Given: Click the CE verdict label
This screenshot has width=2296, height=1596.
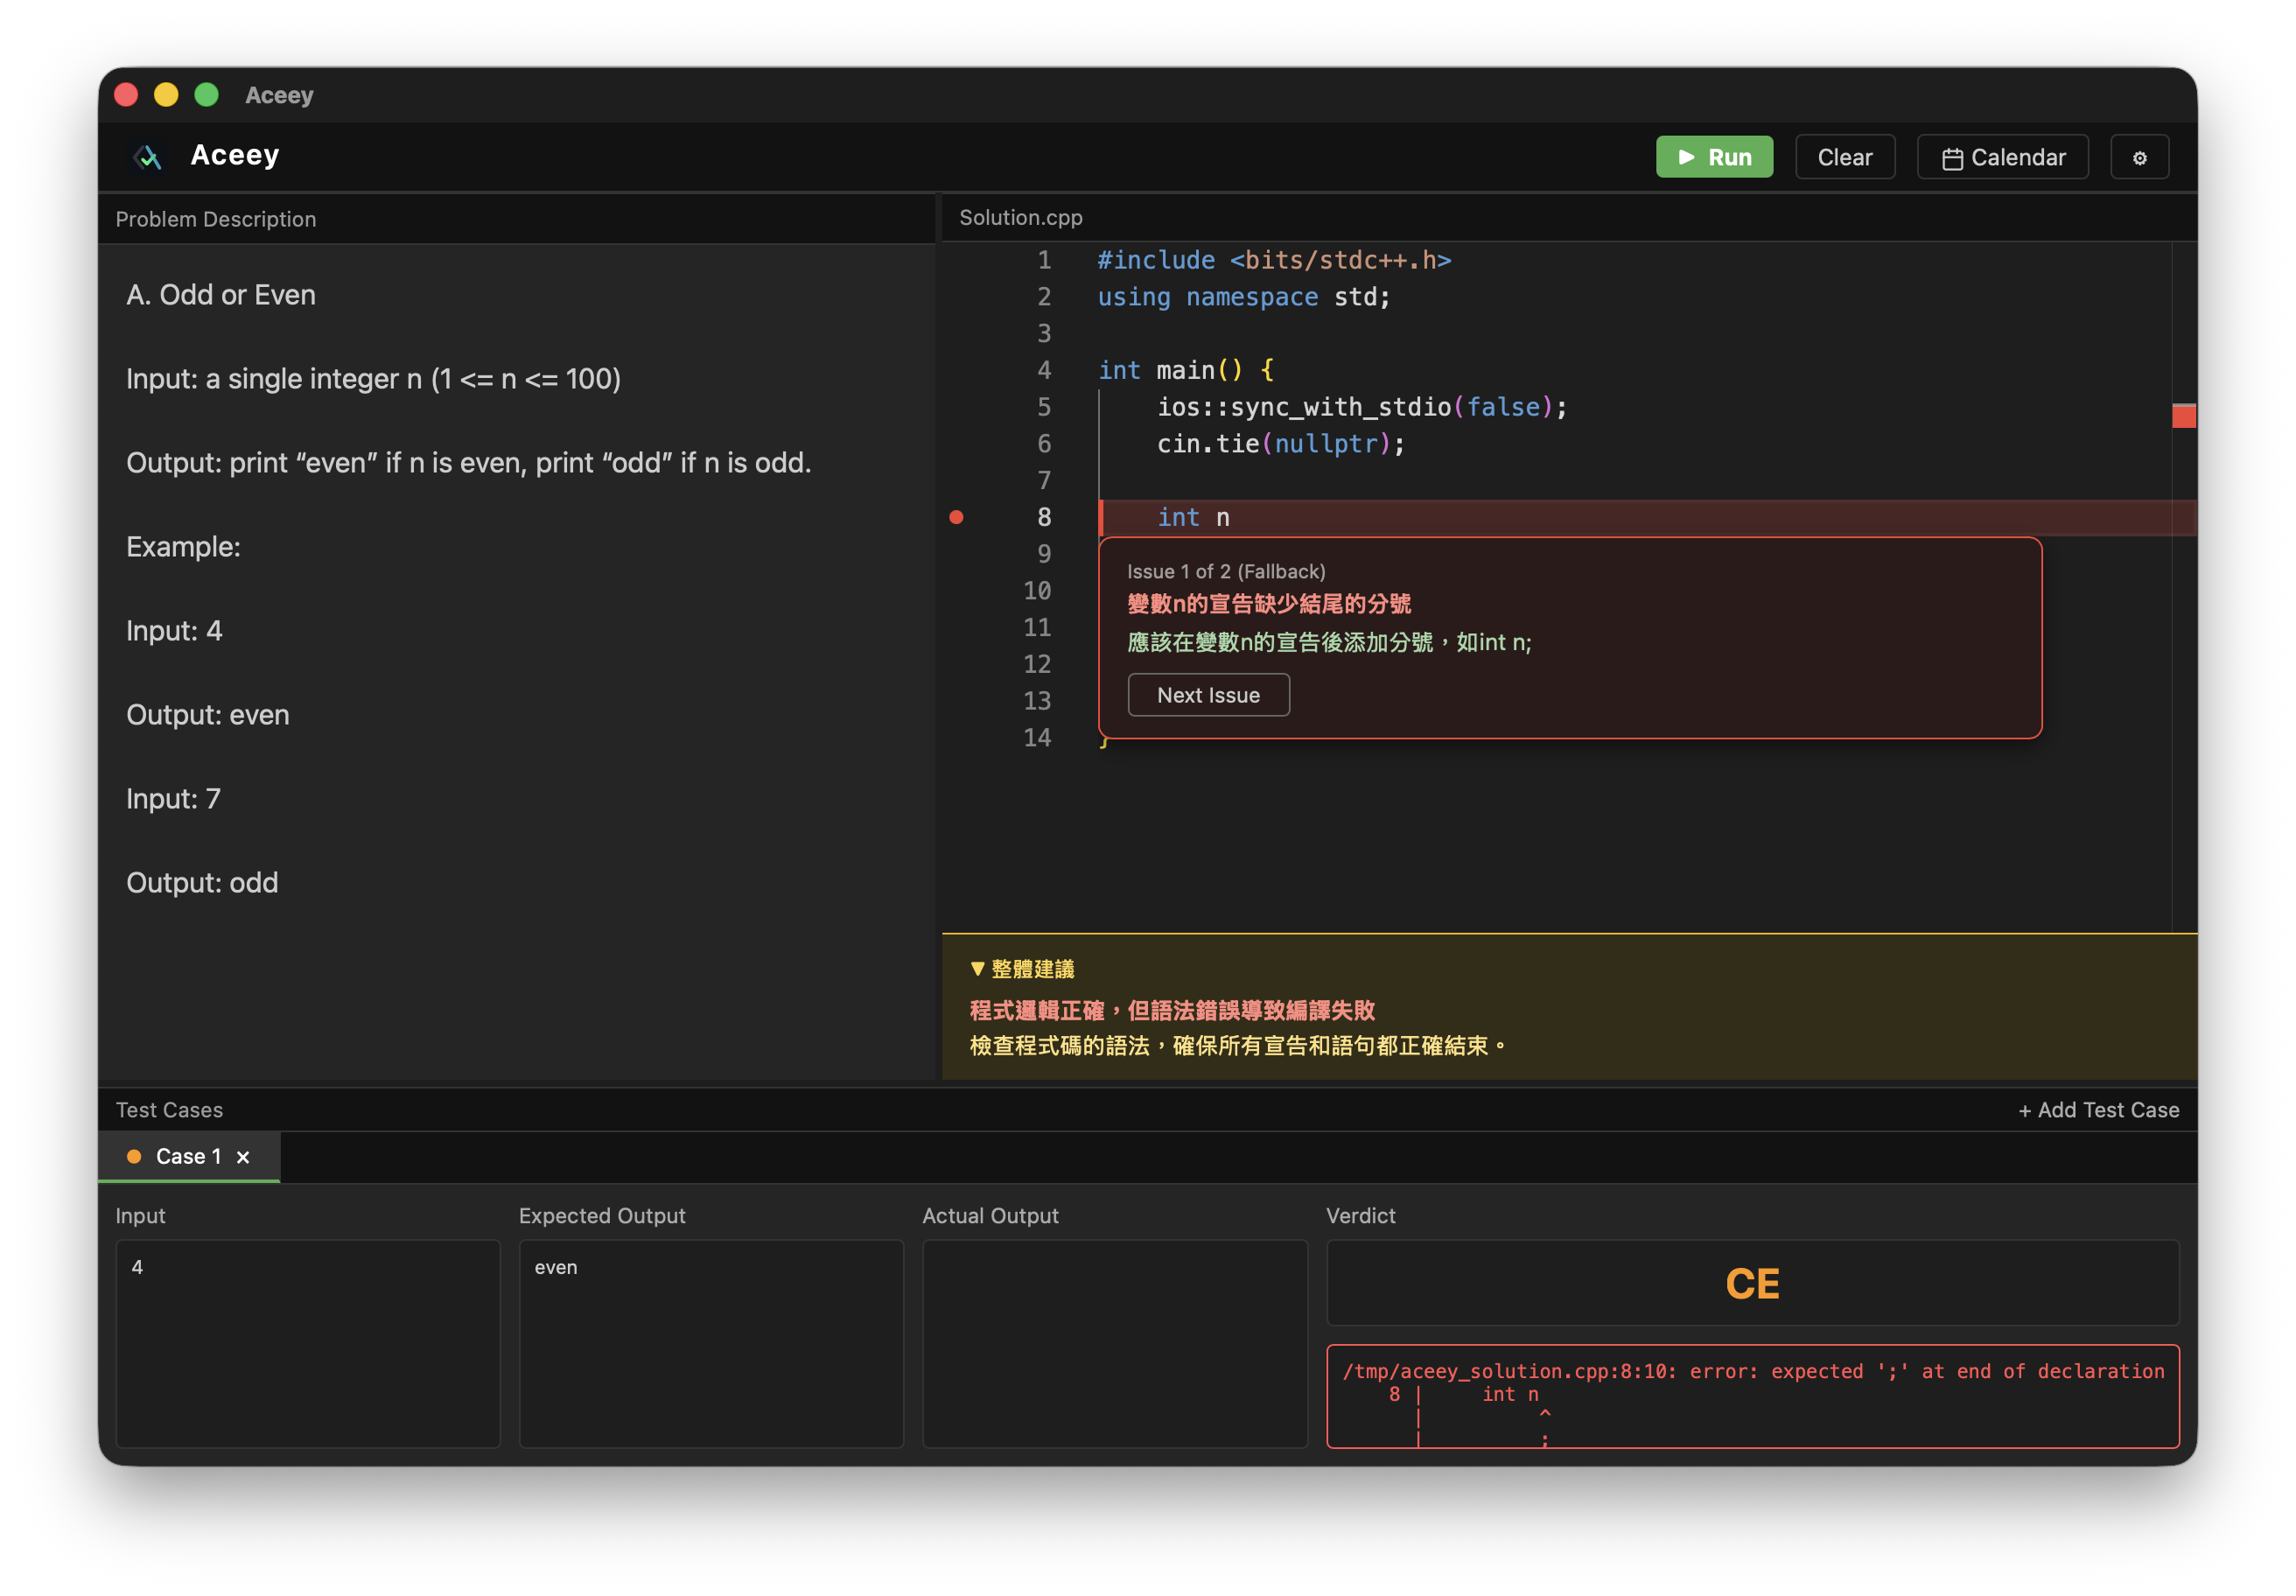Looking at the screenshot, I should pos(1752,1284).
